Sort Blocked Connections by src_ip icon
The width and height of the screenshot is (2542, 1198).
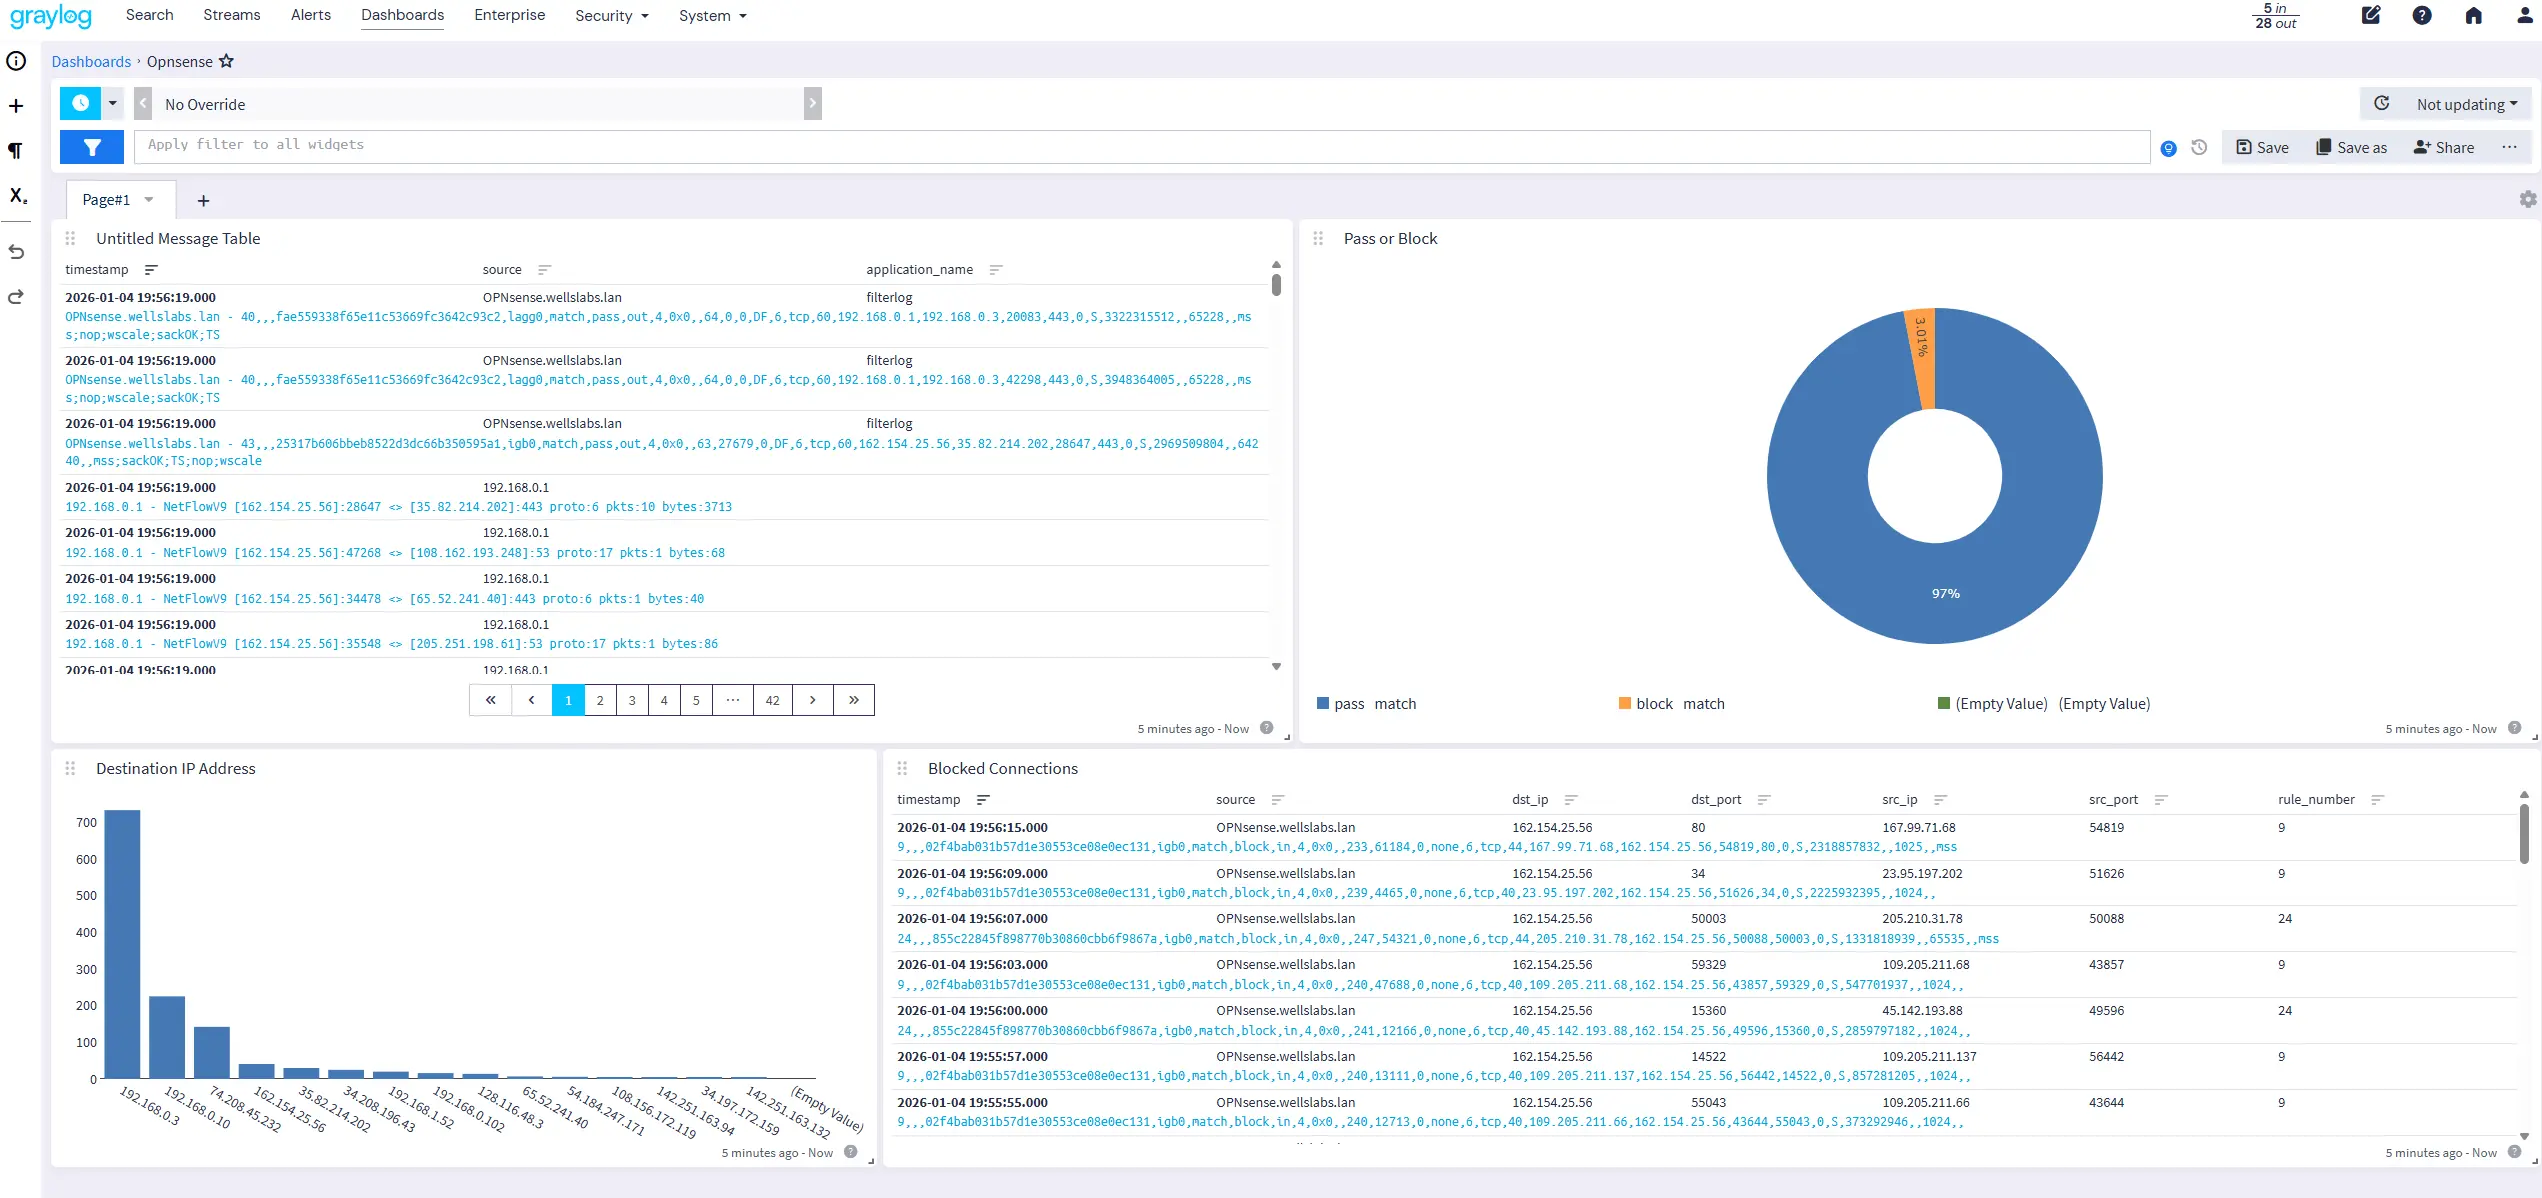point(1941,800)
